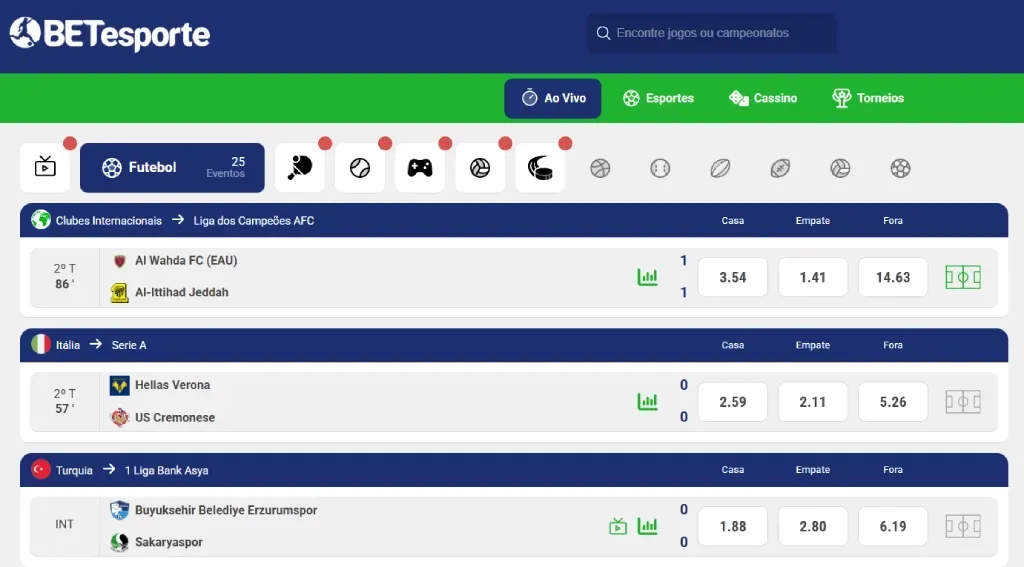The image size is (1024, 567).
Task: Open the Esportes tab
Action: click(x=658, y=98)
